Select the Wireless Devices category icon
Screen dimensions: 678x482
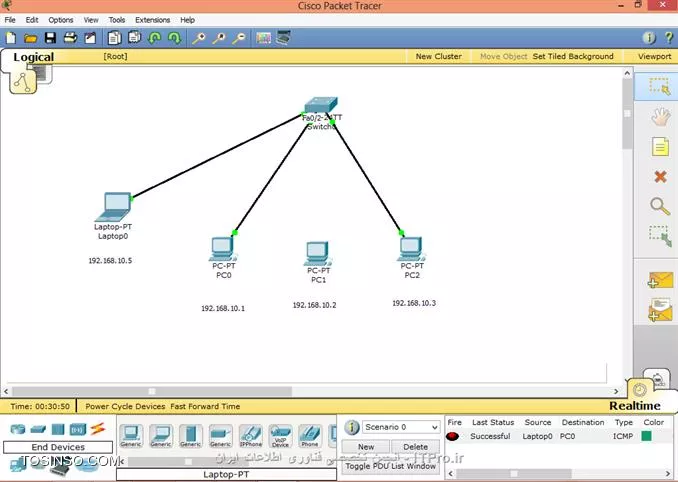78,429
